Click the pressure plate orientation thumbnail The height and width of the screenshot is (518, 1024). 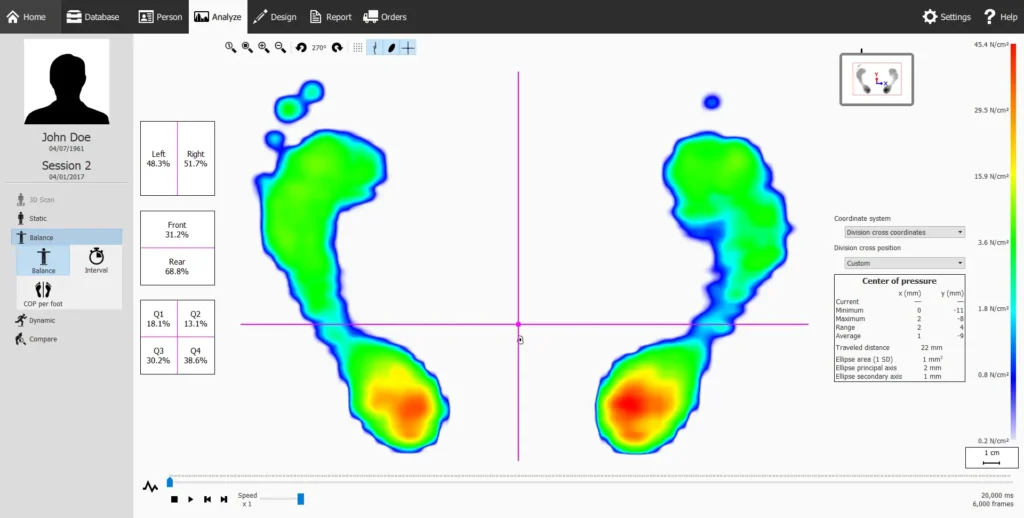tap(876, 77)
